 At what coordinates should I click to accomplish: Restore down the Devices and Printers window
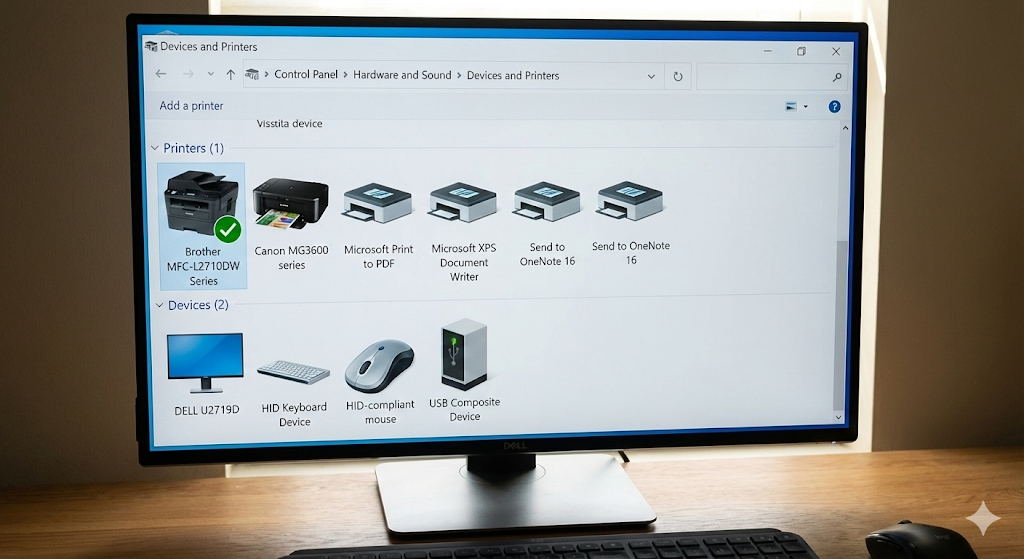(x=801, y=51)
